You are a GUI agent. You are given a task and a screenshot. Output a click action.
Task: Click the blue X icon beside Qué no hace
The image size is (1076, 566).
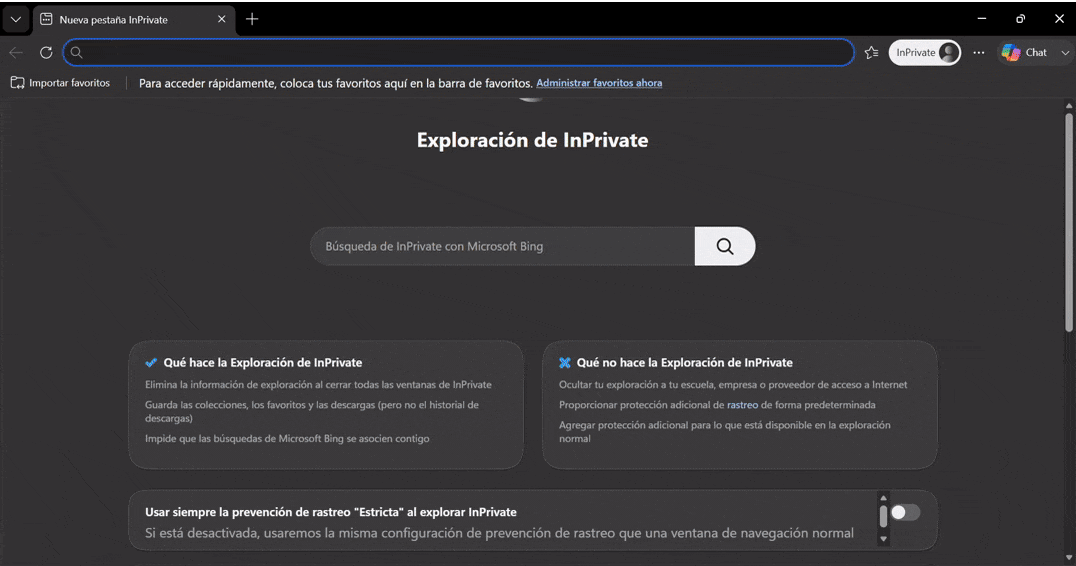pos(565,362)
